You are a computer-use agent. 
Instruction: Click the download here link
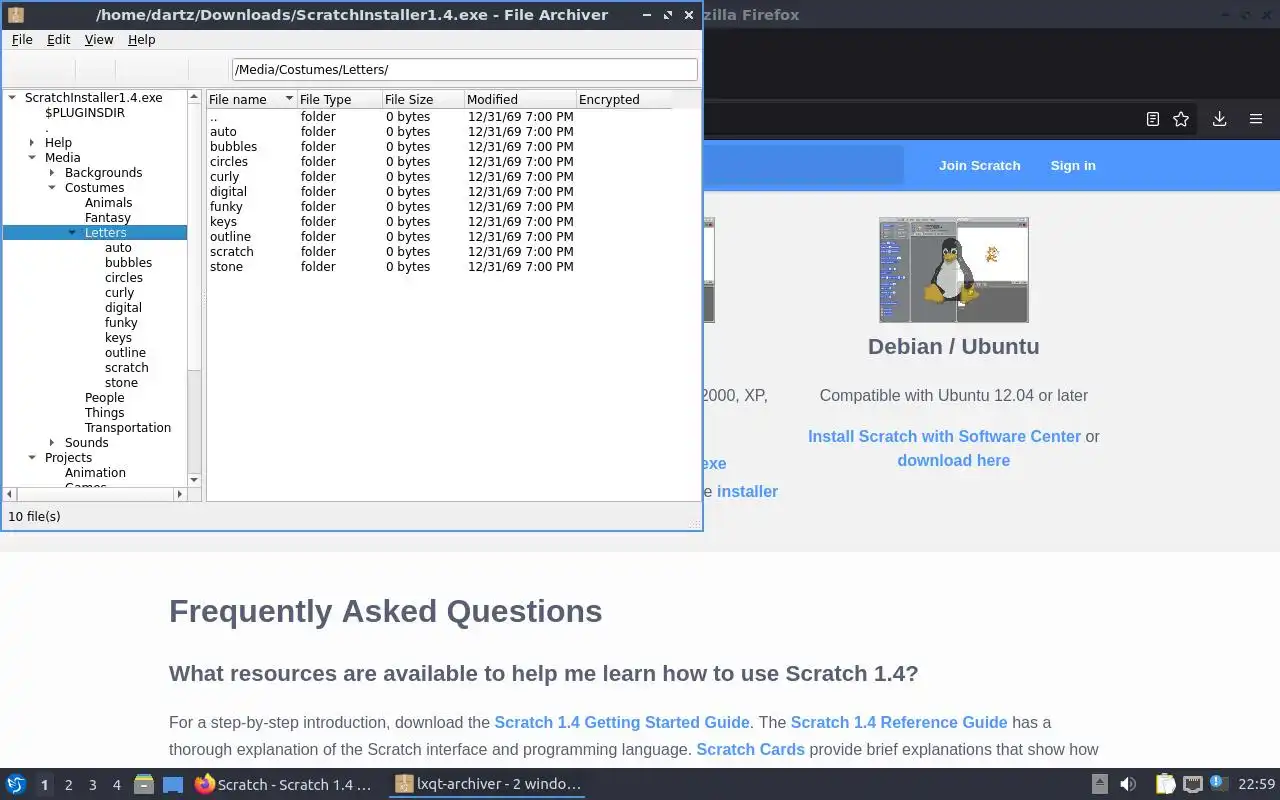point(953,460)
